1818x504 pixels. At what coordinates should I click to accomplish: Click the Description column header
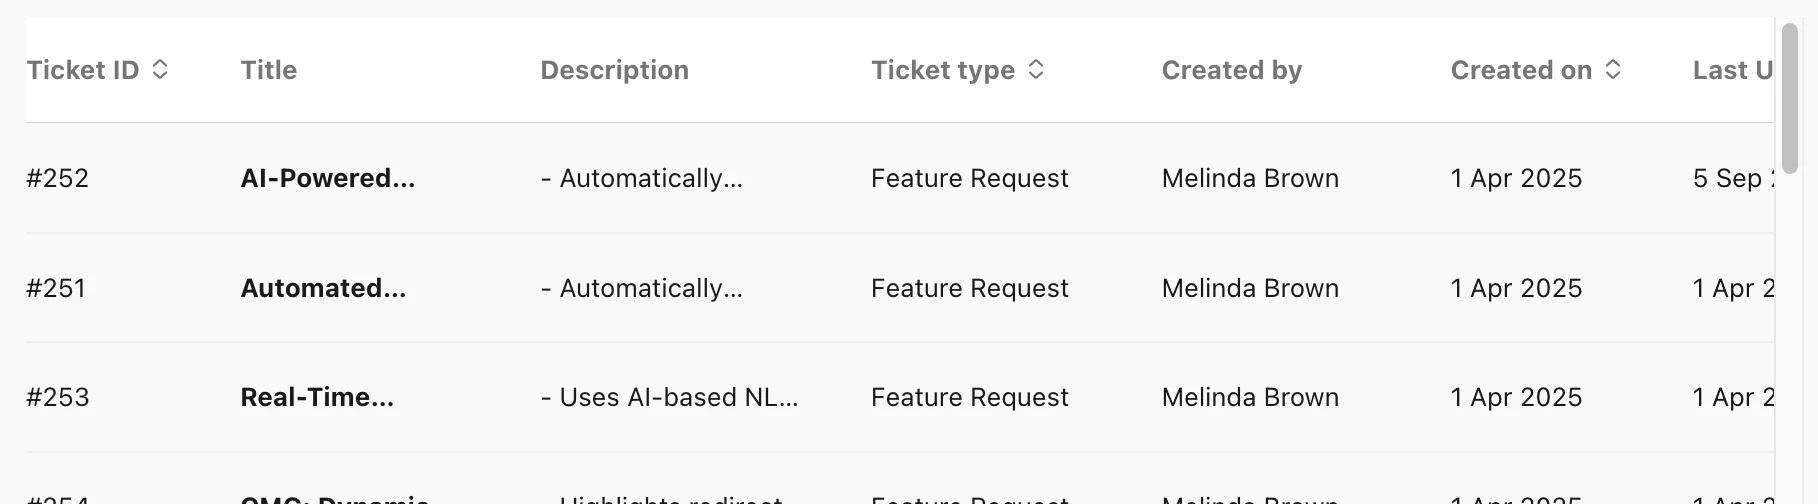[x=615, y=70]
